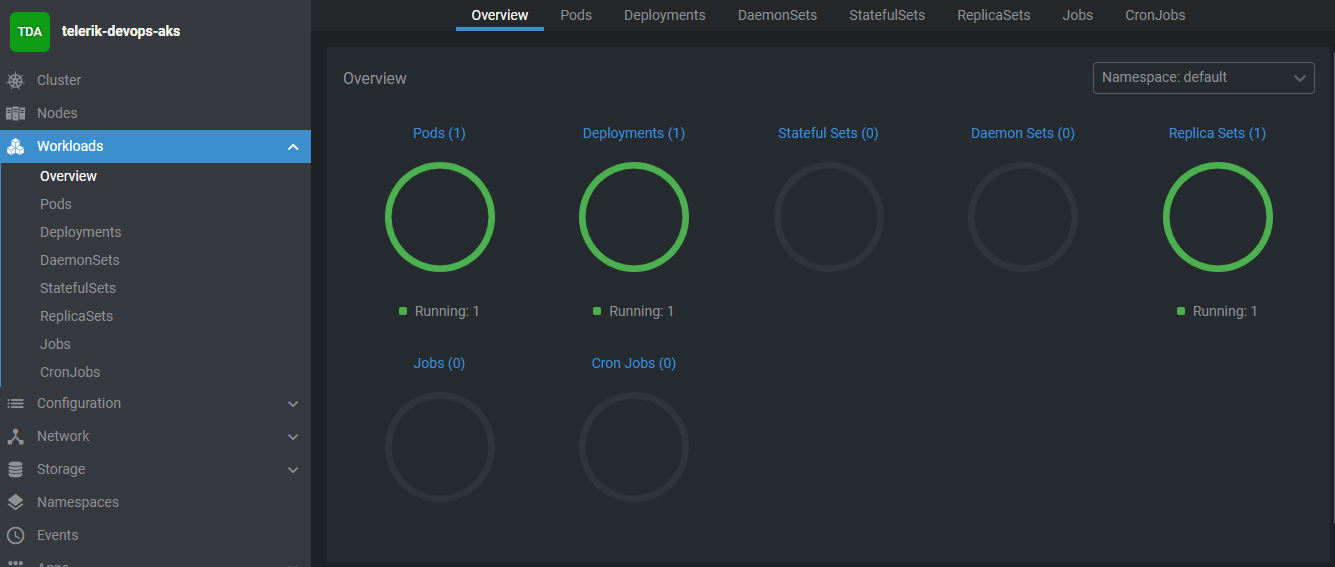Click Running: 1 legend under Deployments
The width and height of the screenshot is (1335, 567).
634,311
